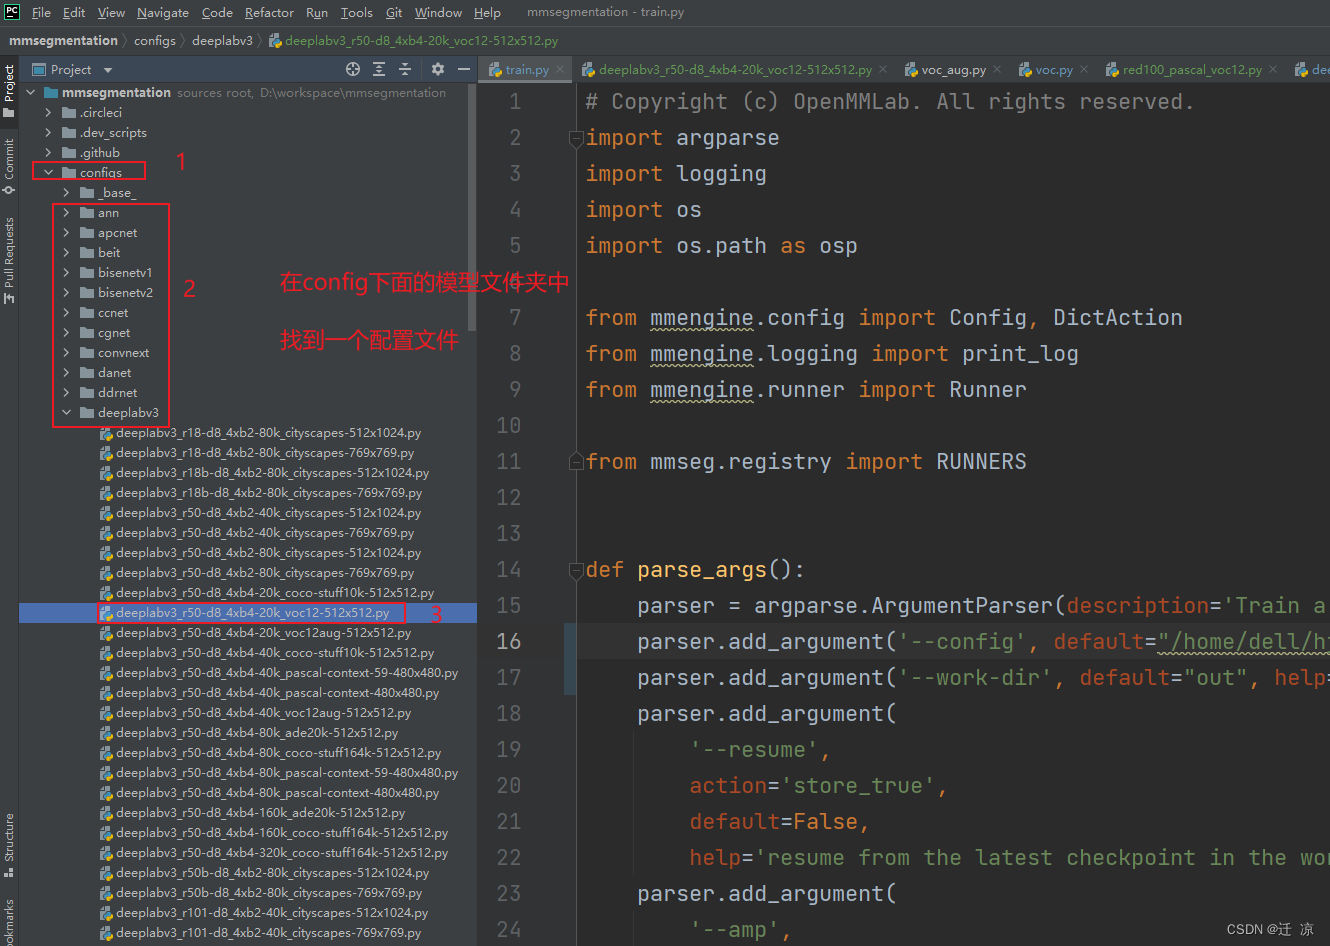Click the Select Opened File target icon
The width and height of the screenshot is (1330, 946).
click(x=353, y=69)
